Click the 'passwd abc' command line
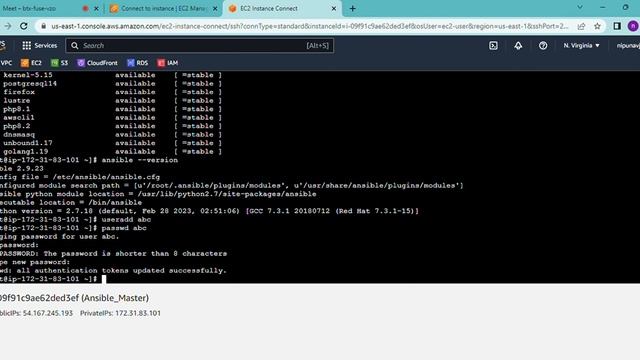The height and width of the screenshot is (360, 640). click(x=124, y=228)
